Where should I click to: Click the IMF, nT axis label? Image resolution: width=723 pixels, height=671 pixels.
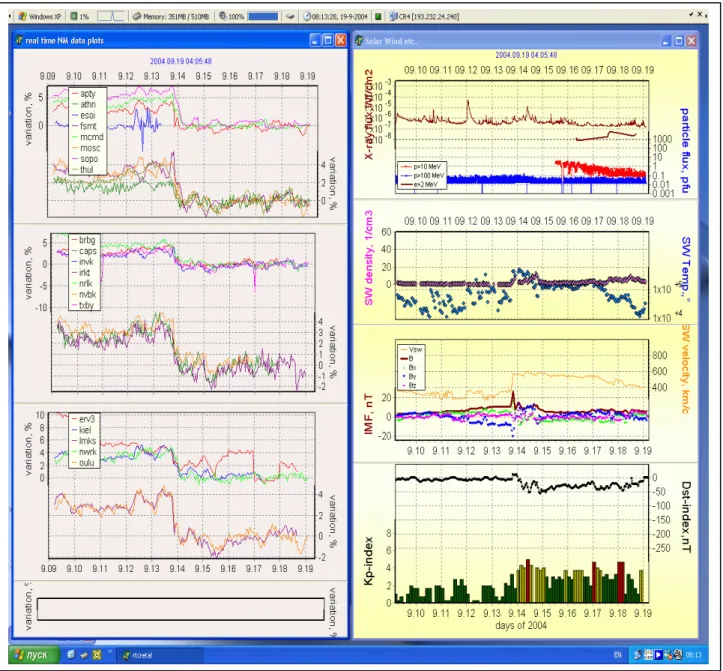369,414
